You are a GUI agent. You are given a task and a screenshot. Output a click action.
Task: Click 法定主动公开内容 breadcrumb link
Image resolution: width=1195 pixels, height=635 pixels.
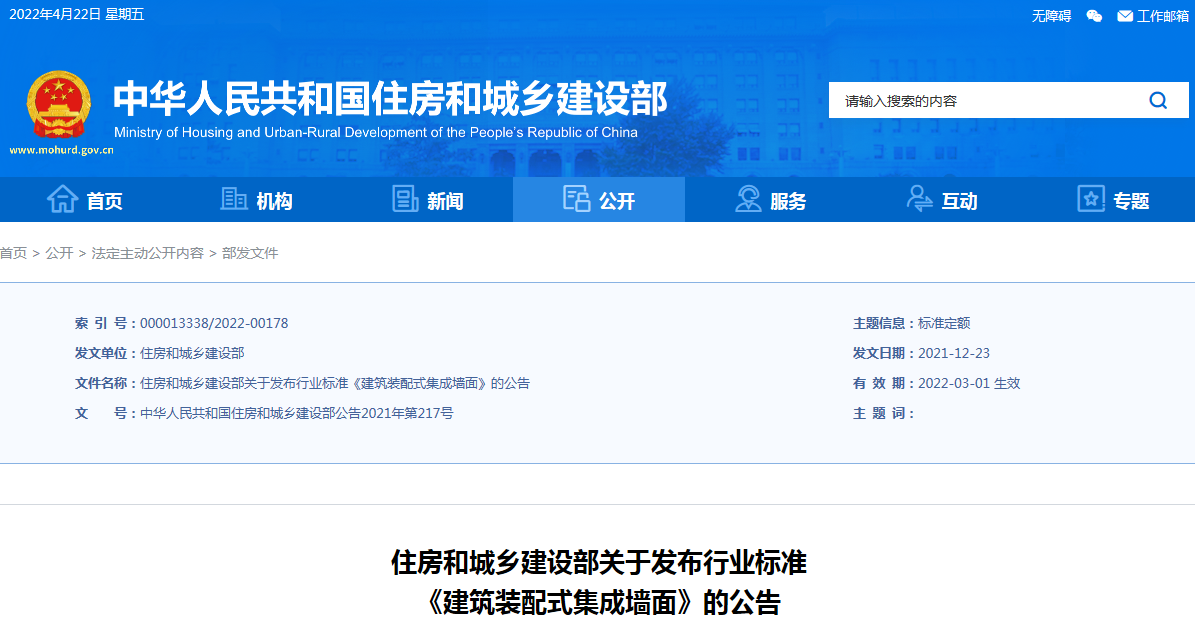click(x=147, y=253)
